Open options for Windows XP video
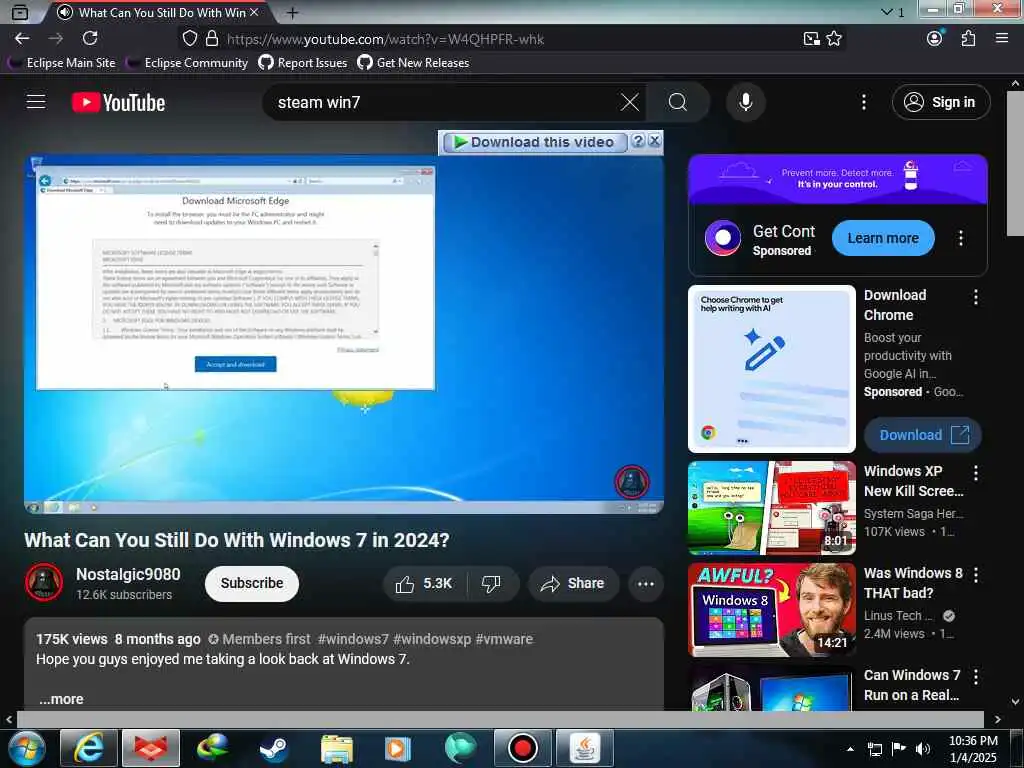1024x768 pixels. [x=976, y=473]
